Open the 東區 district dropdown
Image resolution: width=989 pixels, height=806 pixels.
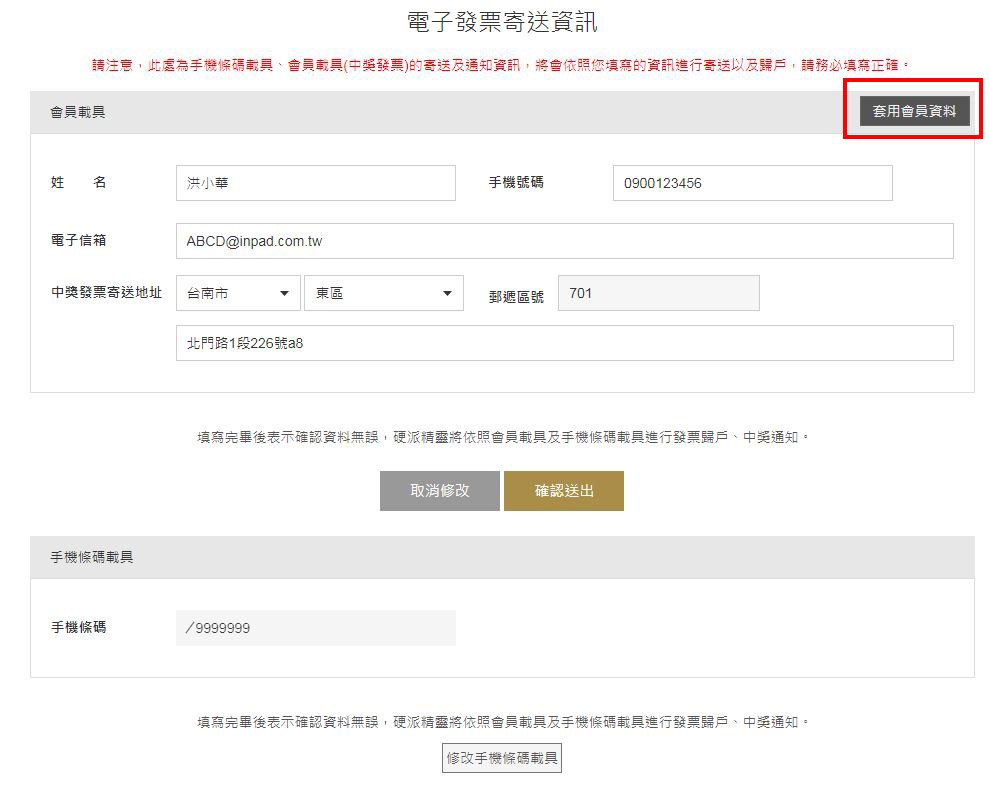pos(383,293)
